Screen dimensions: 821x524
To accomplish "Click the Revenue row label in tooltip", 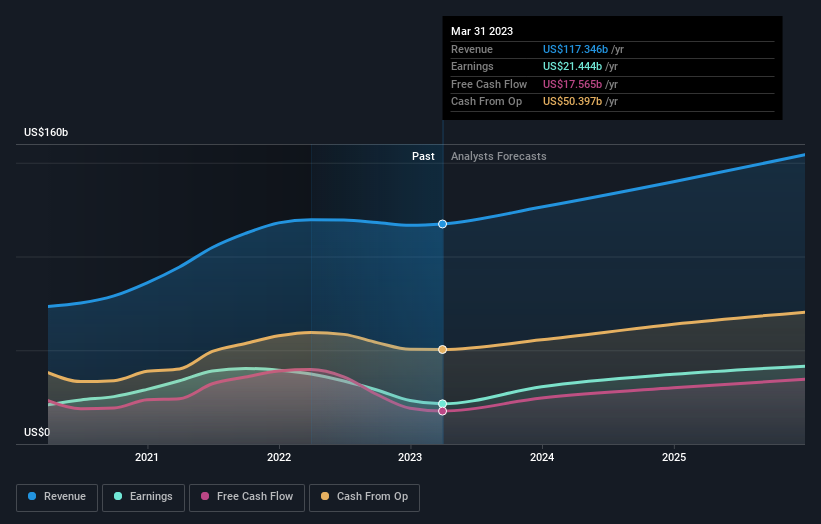I will tap(472, 49).
